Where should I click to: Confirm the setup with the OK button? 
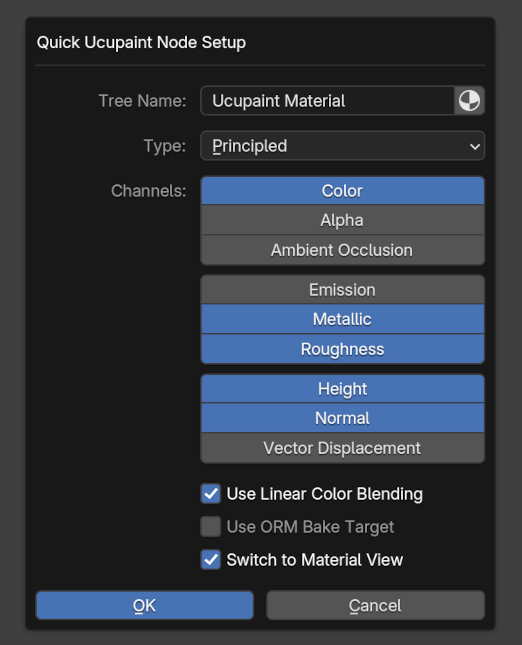click(x=144, y=605)
